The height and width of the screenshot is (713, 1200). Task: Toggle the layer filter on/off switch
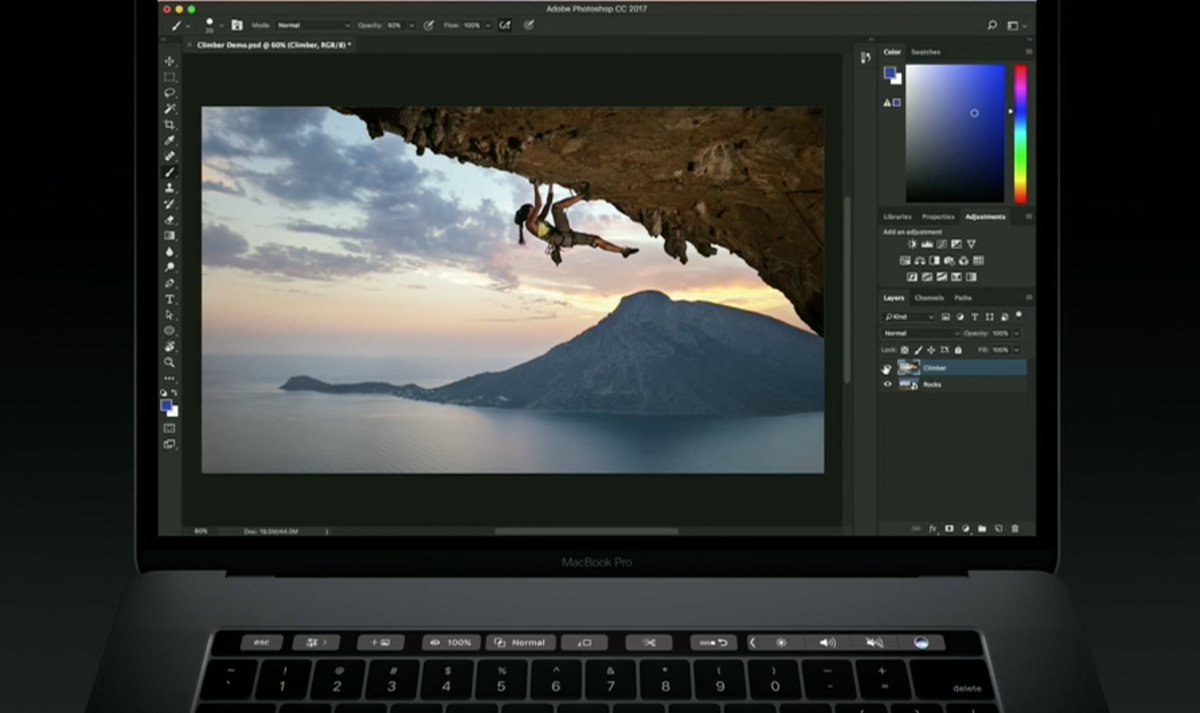pos(1018,315)
